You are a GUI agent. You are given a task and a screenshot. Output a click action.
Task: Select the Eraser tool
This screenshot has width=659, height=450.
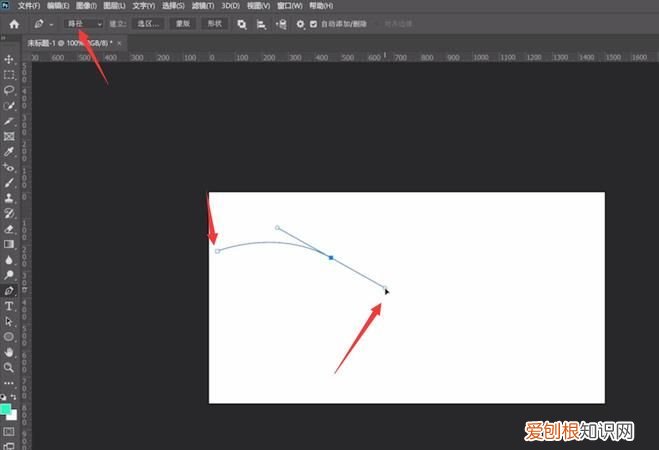point(9,228)
